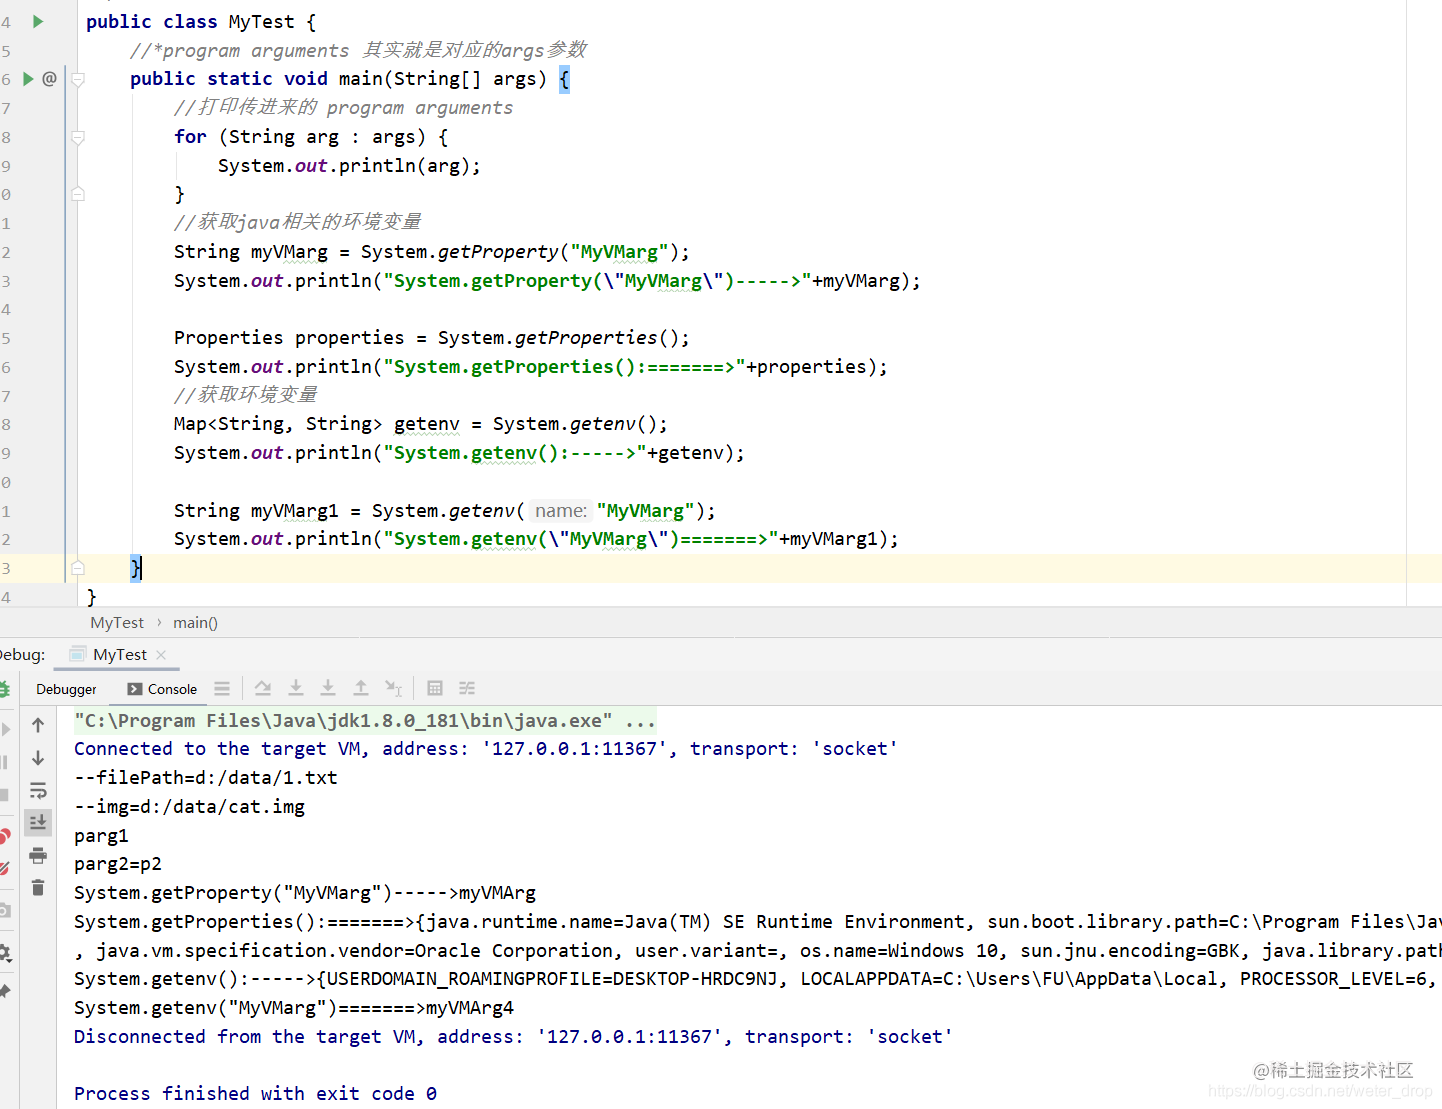Click the Run to Cursor icon
The width and height of the screenshot is (1442, 1109).
(x=393, y=688)
